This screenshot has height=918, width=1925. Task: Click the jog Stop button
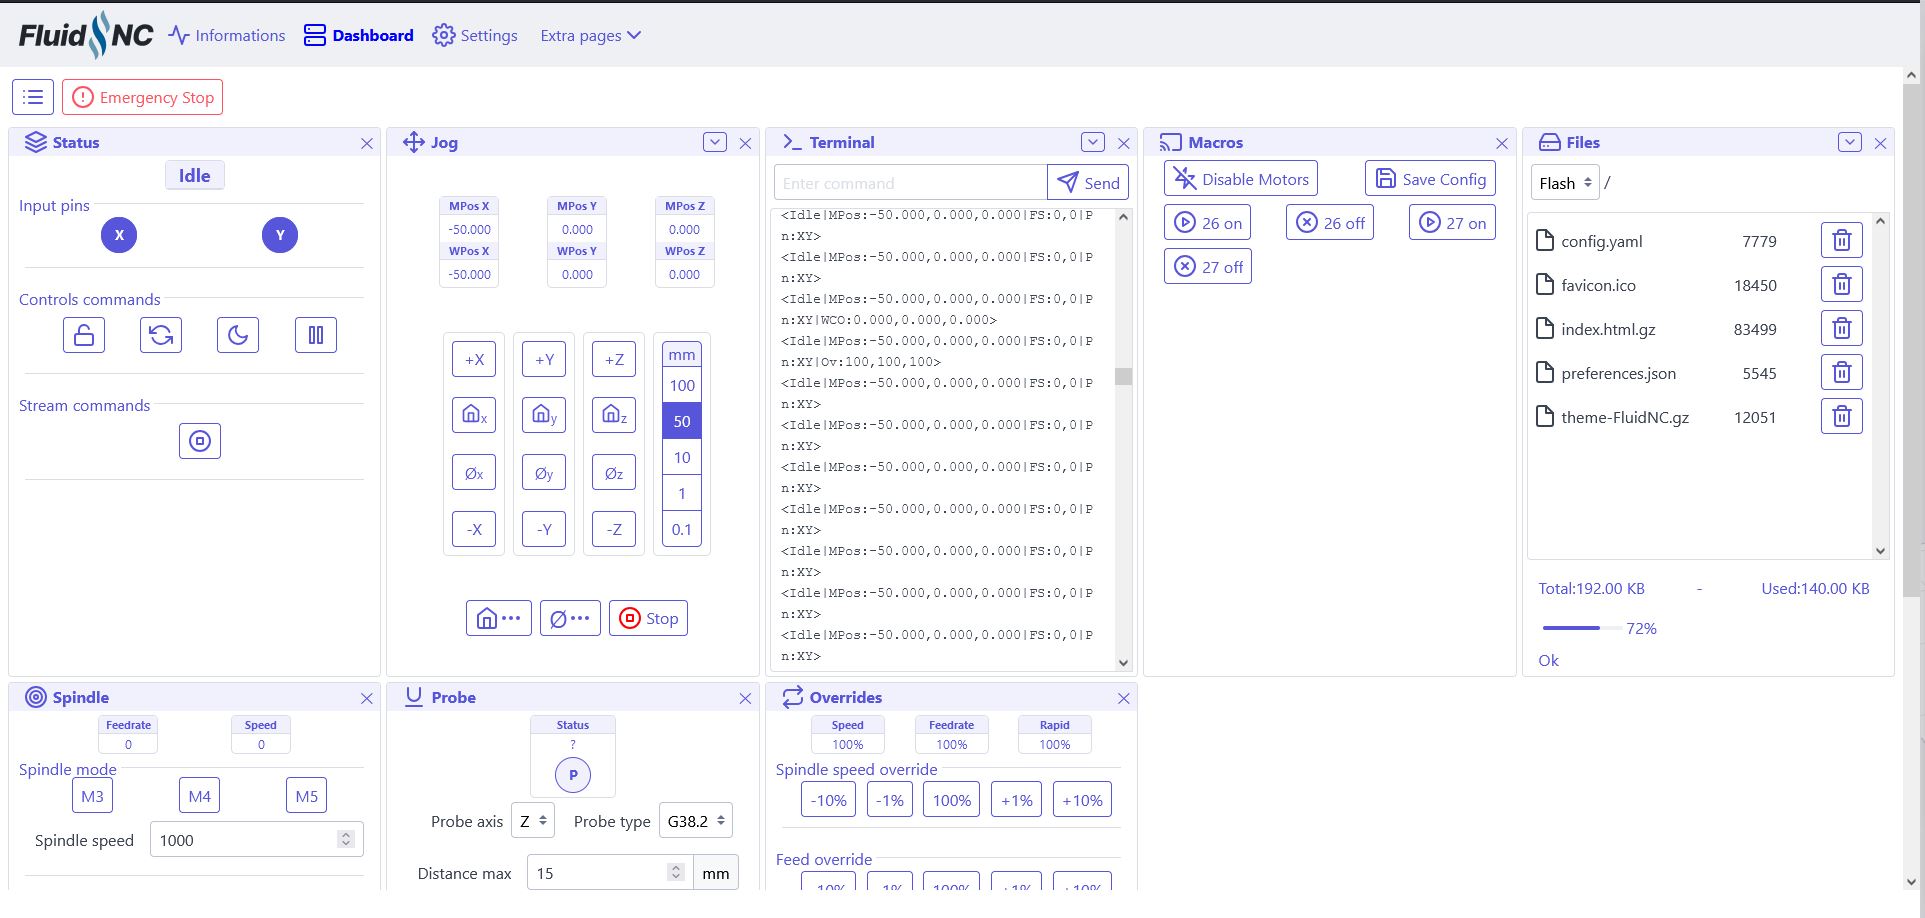point(648,618)
